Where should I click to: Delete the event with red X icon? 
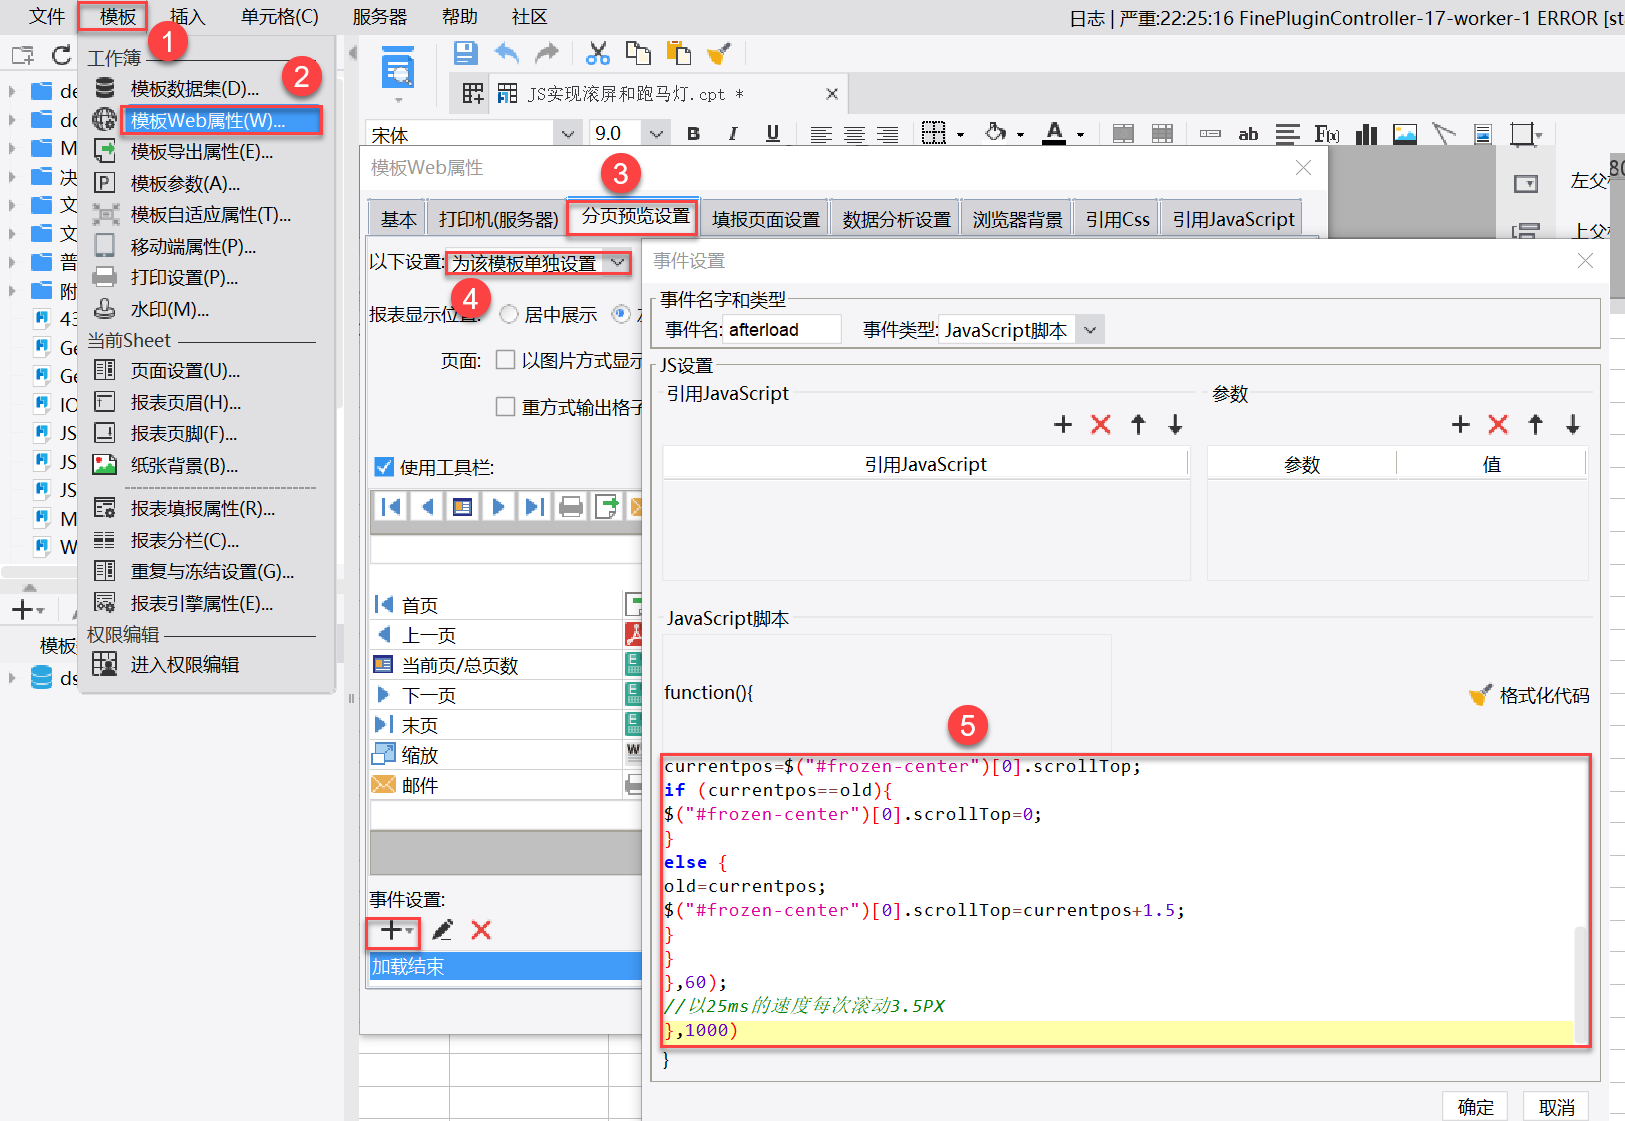(481, 930)
